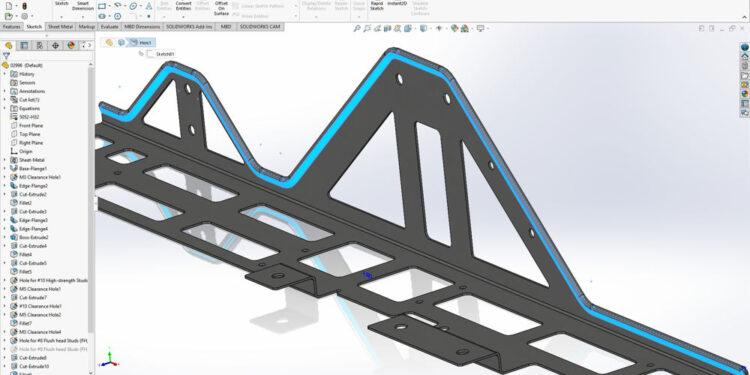Open the File Explorer task pane icon
The image size is (750, 375).
coord(745,76)
